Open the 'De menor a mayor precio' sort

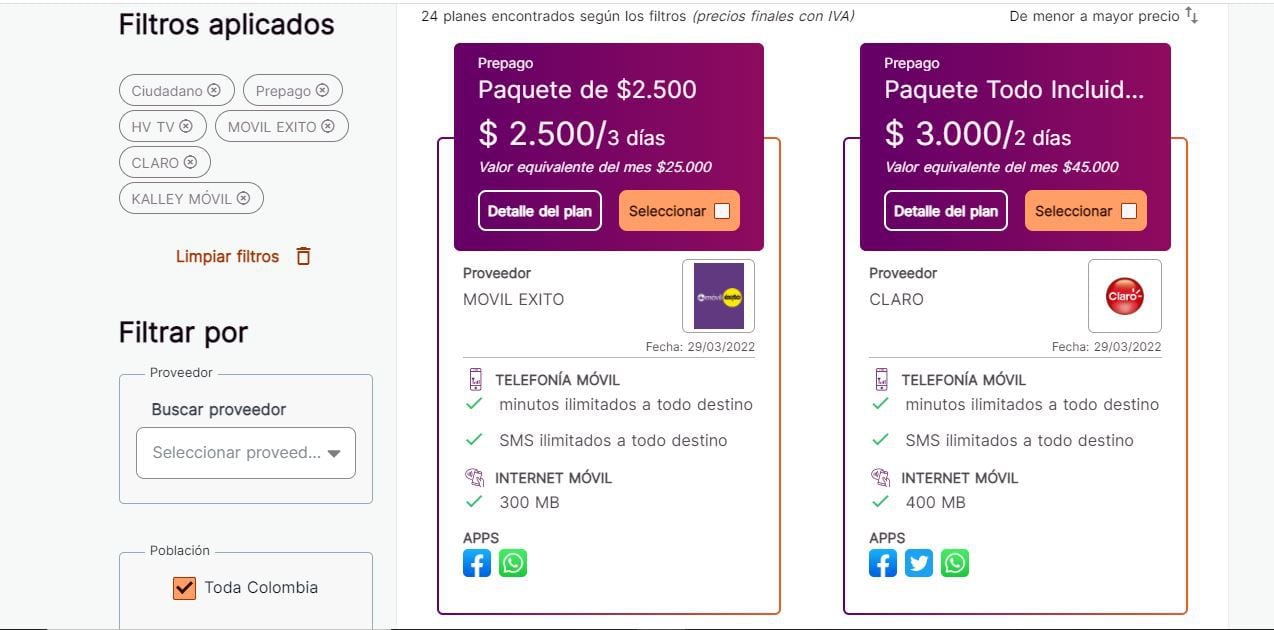1093,16
